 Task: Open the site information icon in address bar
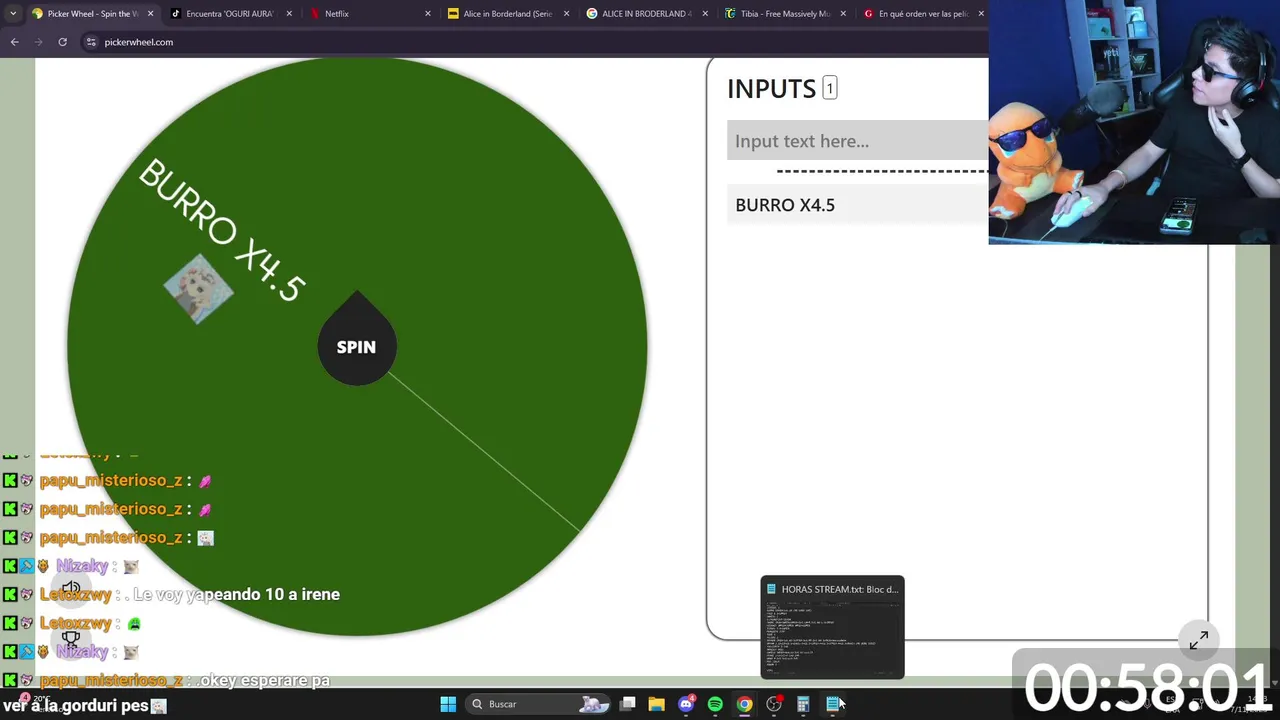click(91, 42)
